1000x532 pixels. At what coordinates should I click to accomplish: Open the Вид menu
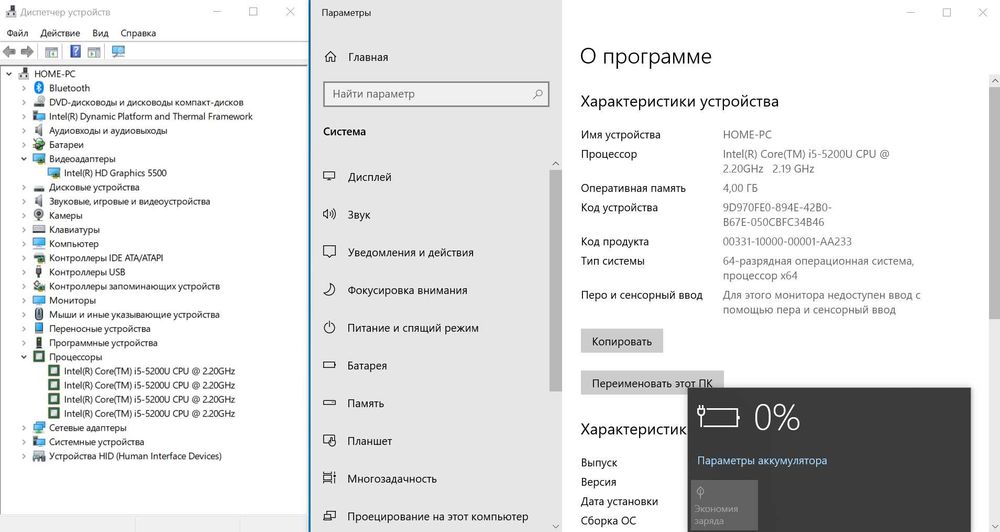(x=100, y=33)
